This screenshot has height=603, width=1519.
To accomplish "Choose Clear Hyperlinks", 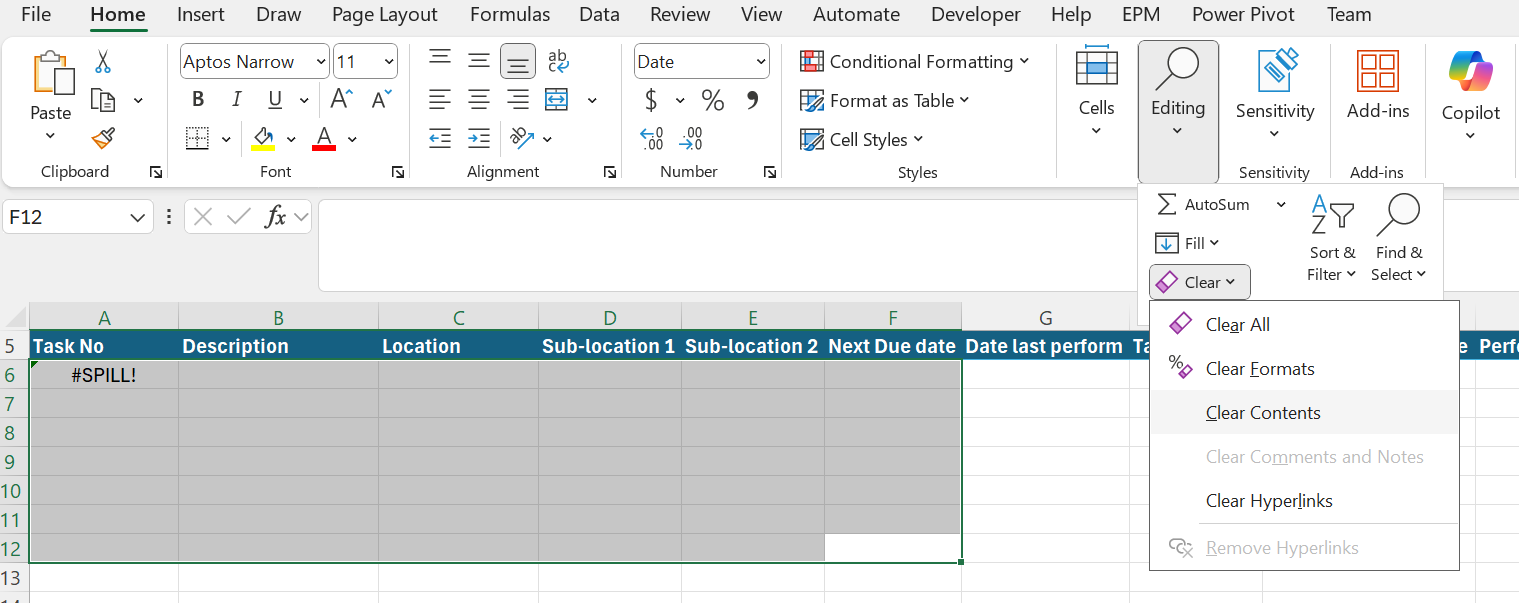I will point(1304,501).
